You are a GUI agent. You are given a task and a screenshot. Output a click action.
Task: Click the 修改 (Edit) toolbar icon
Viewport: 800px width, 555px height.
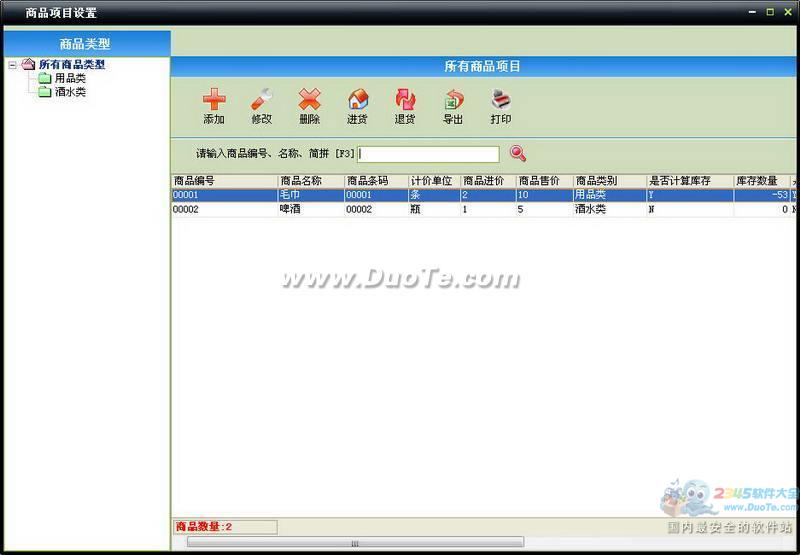(261, 100)
